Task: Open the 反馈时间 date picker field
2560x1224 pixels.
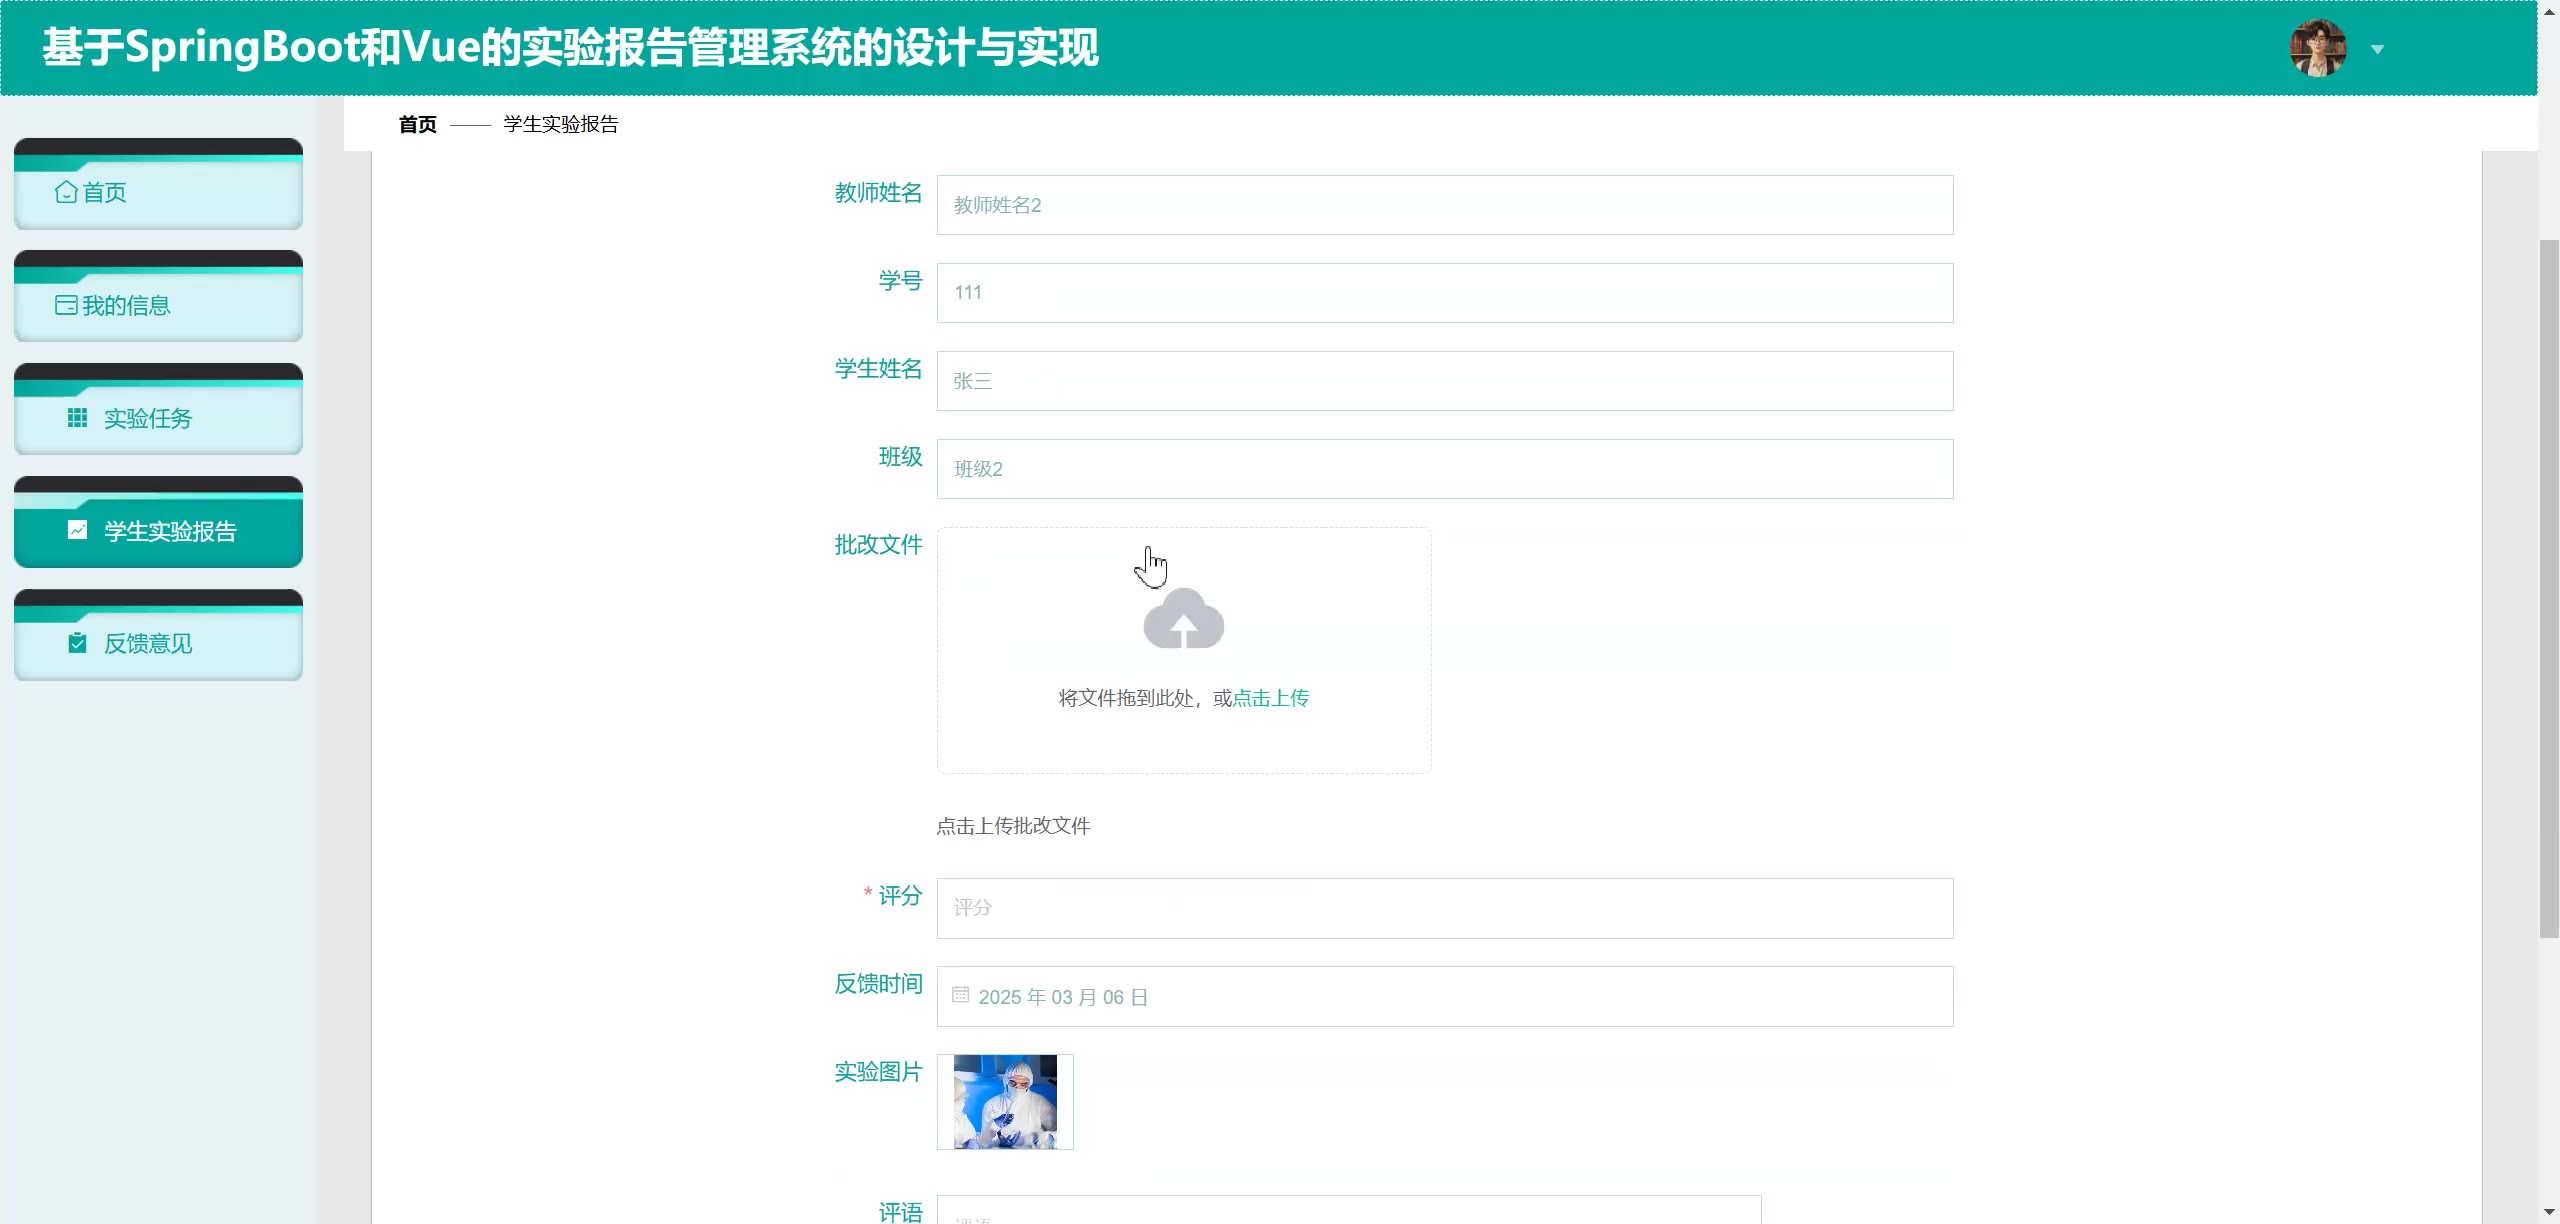Action: coord(1443,996)
